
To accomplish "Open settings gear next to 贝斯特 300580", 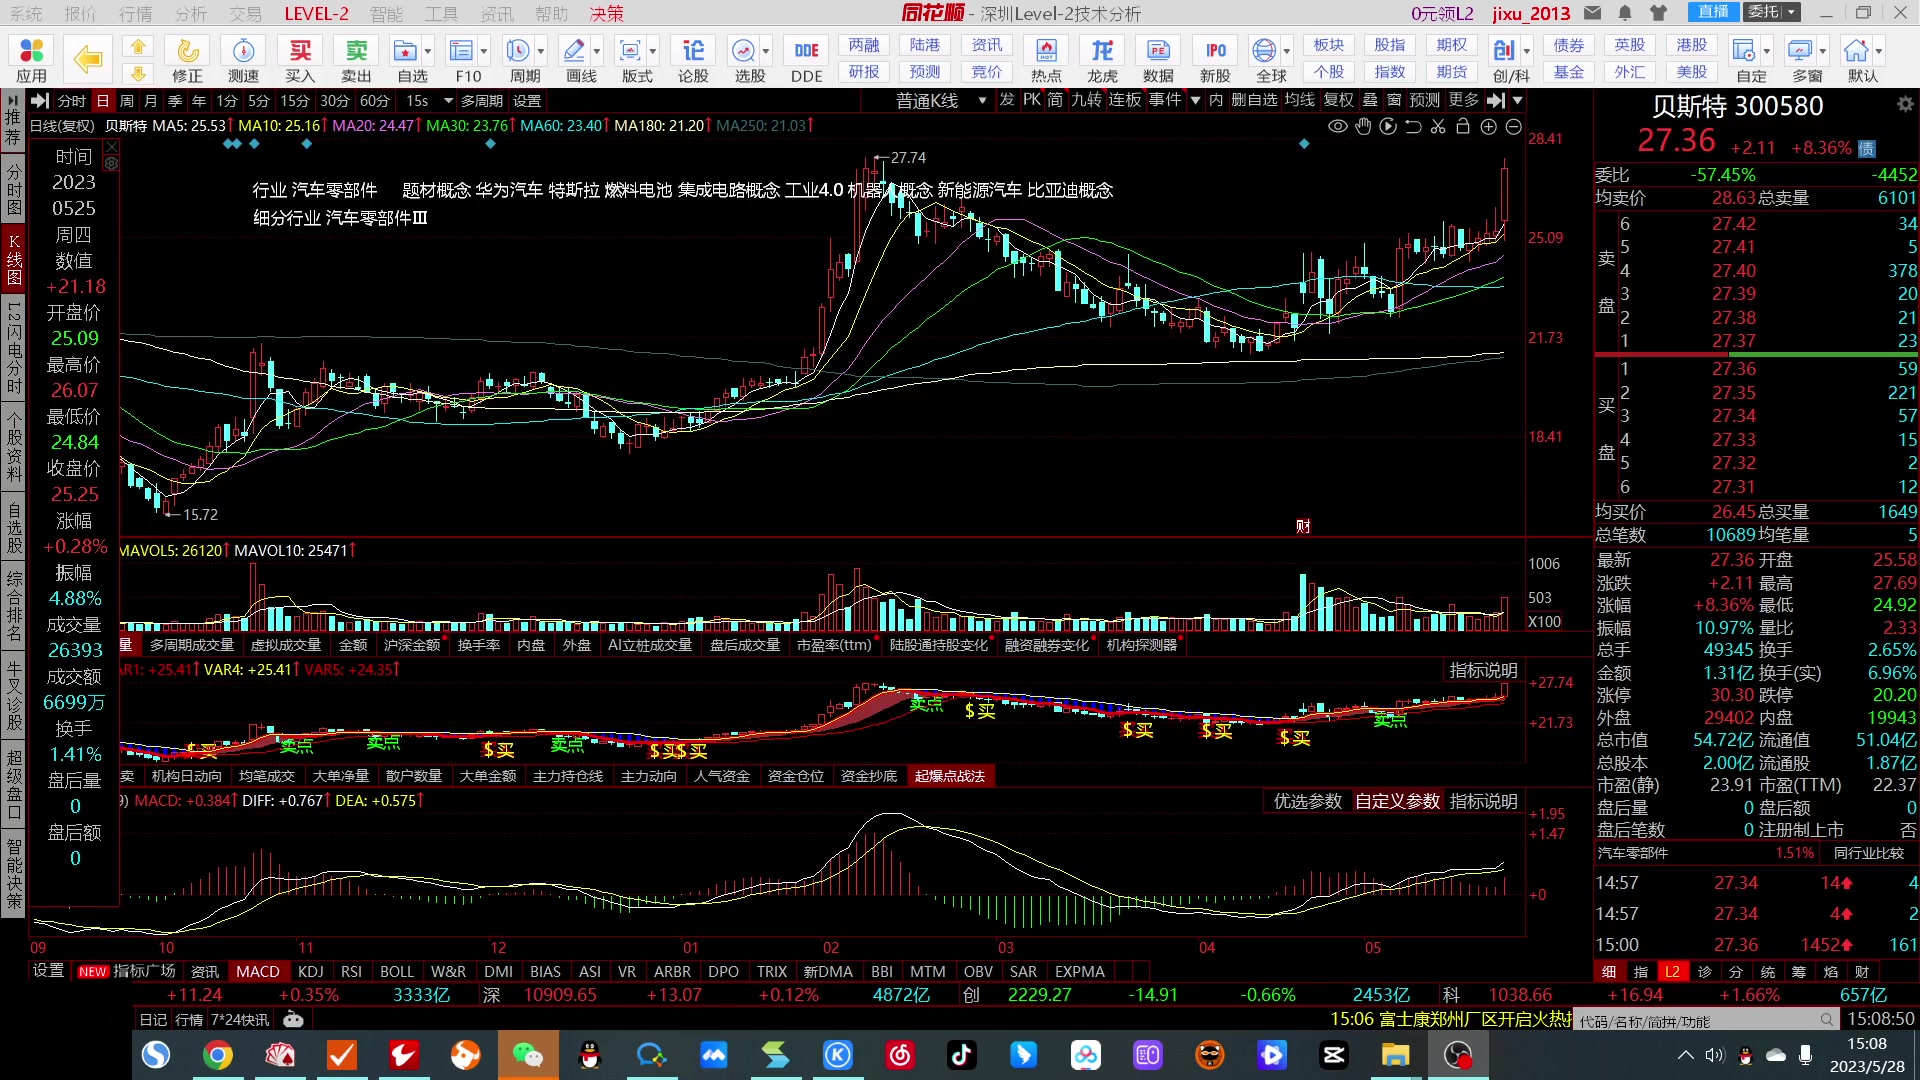I will pos(1905,104).
